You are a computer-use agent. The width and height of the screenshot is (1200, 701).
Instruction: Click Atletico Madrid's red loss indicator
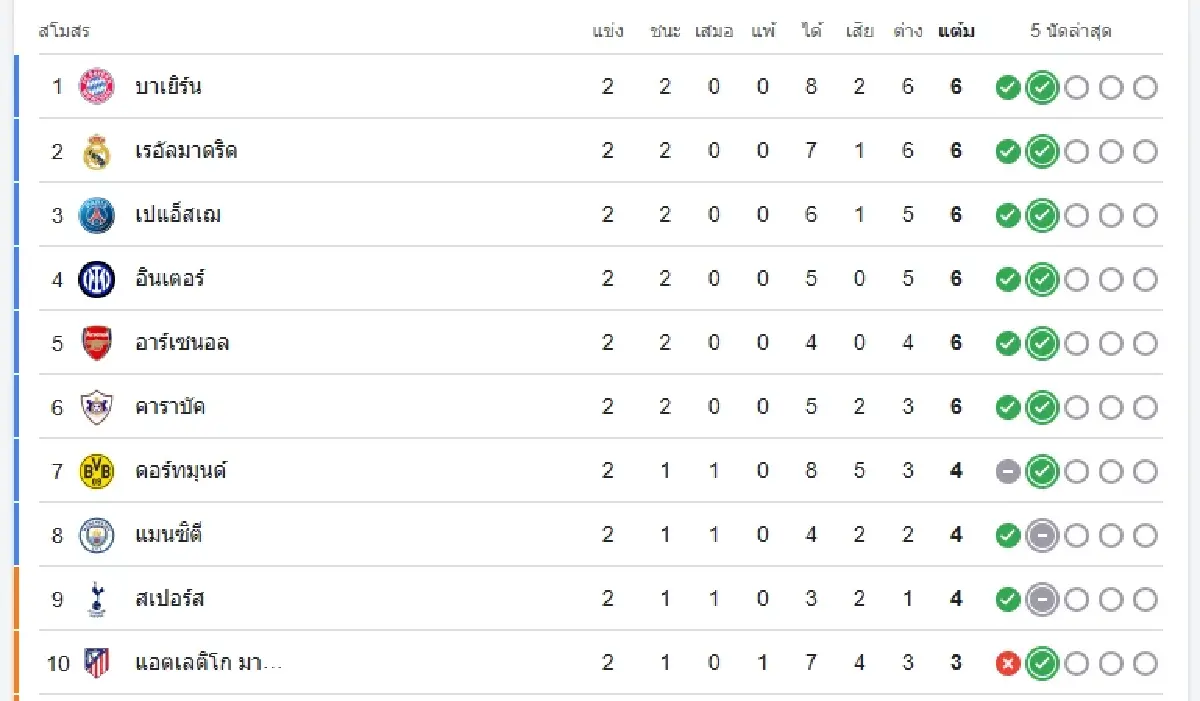[x=1007, y=662]
